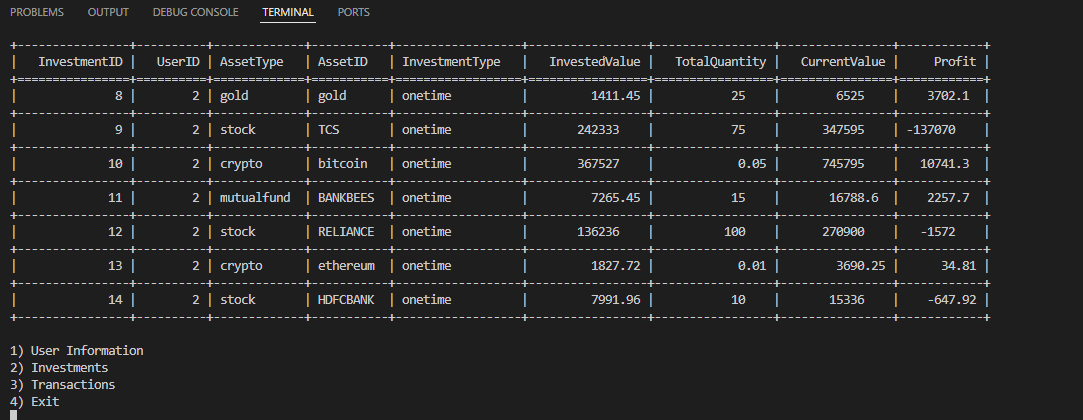Click invested value 7991.96
The width and height of the screenshot is (1083, 420).
(615, 299)
